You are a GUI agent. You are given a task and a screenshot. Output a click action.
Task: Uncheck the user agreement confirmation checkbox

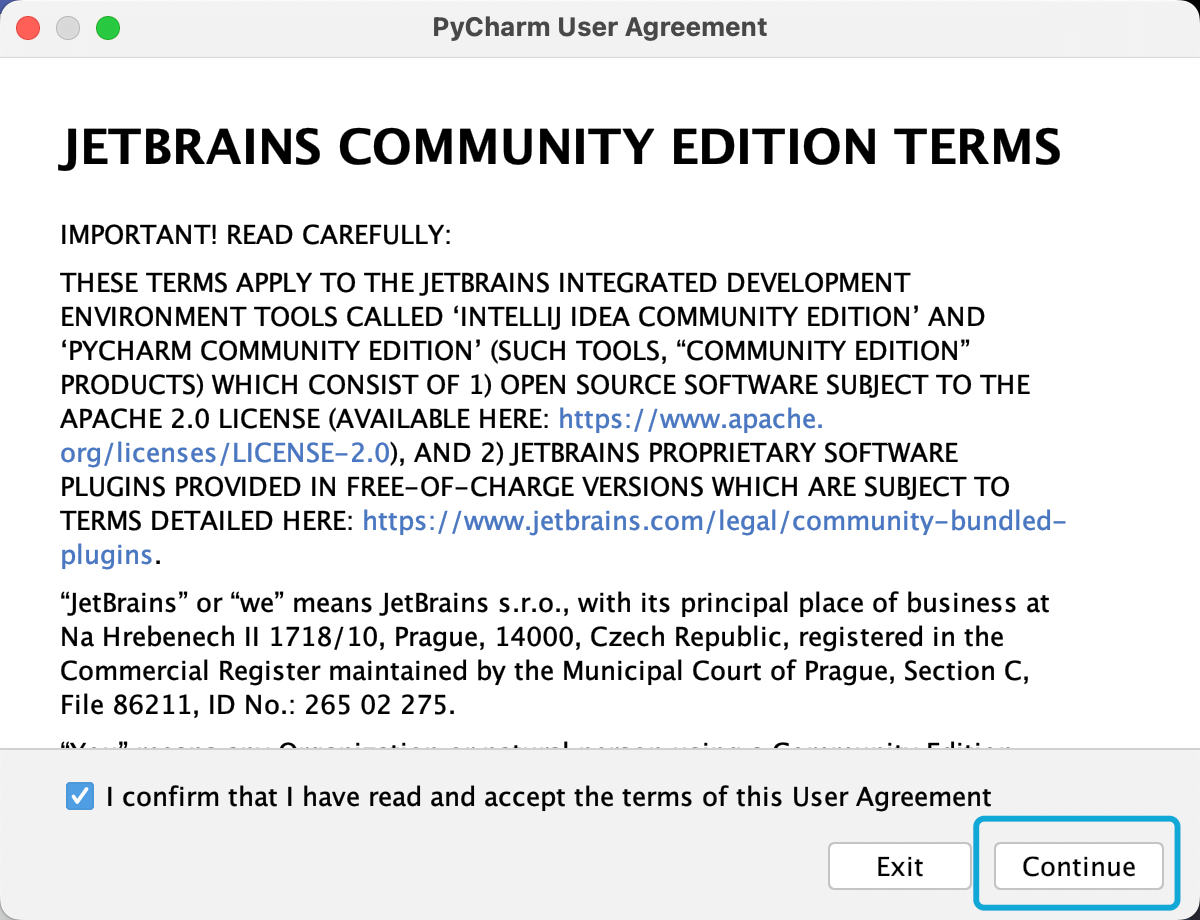click(x=79, y=797)
